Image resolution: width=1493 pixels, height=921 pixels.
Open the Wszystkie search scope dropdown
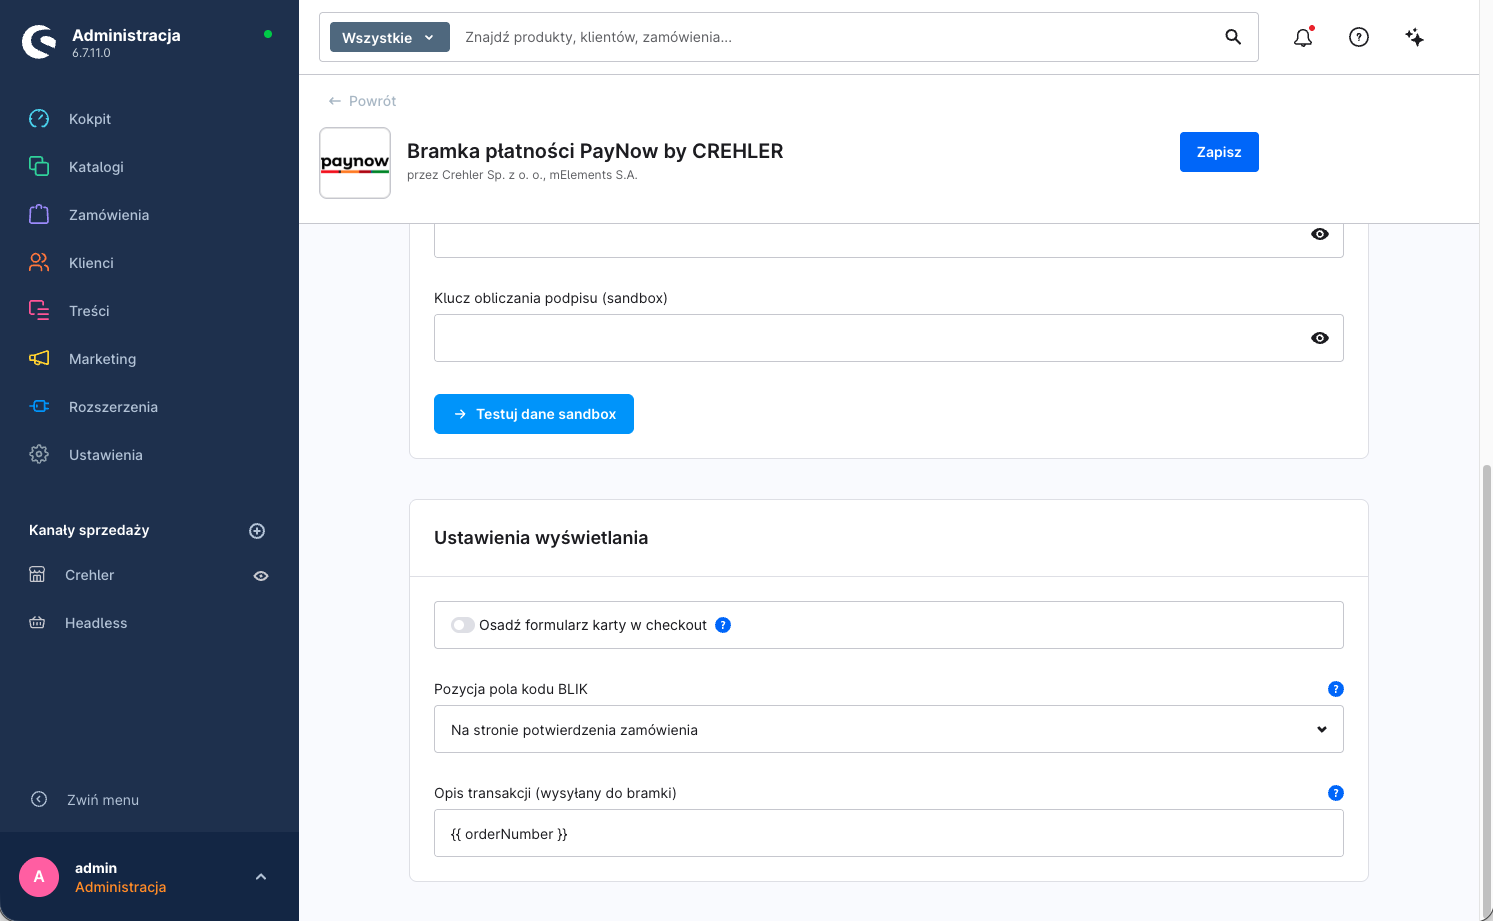tap(390, 37)
